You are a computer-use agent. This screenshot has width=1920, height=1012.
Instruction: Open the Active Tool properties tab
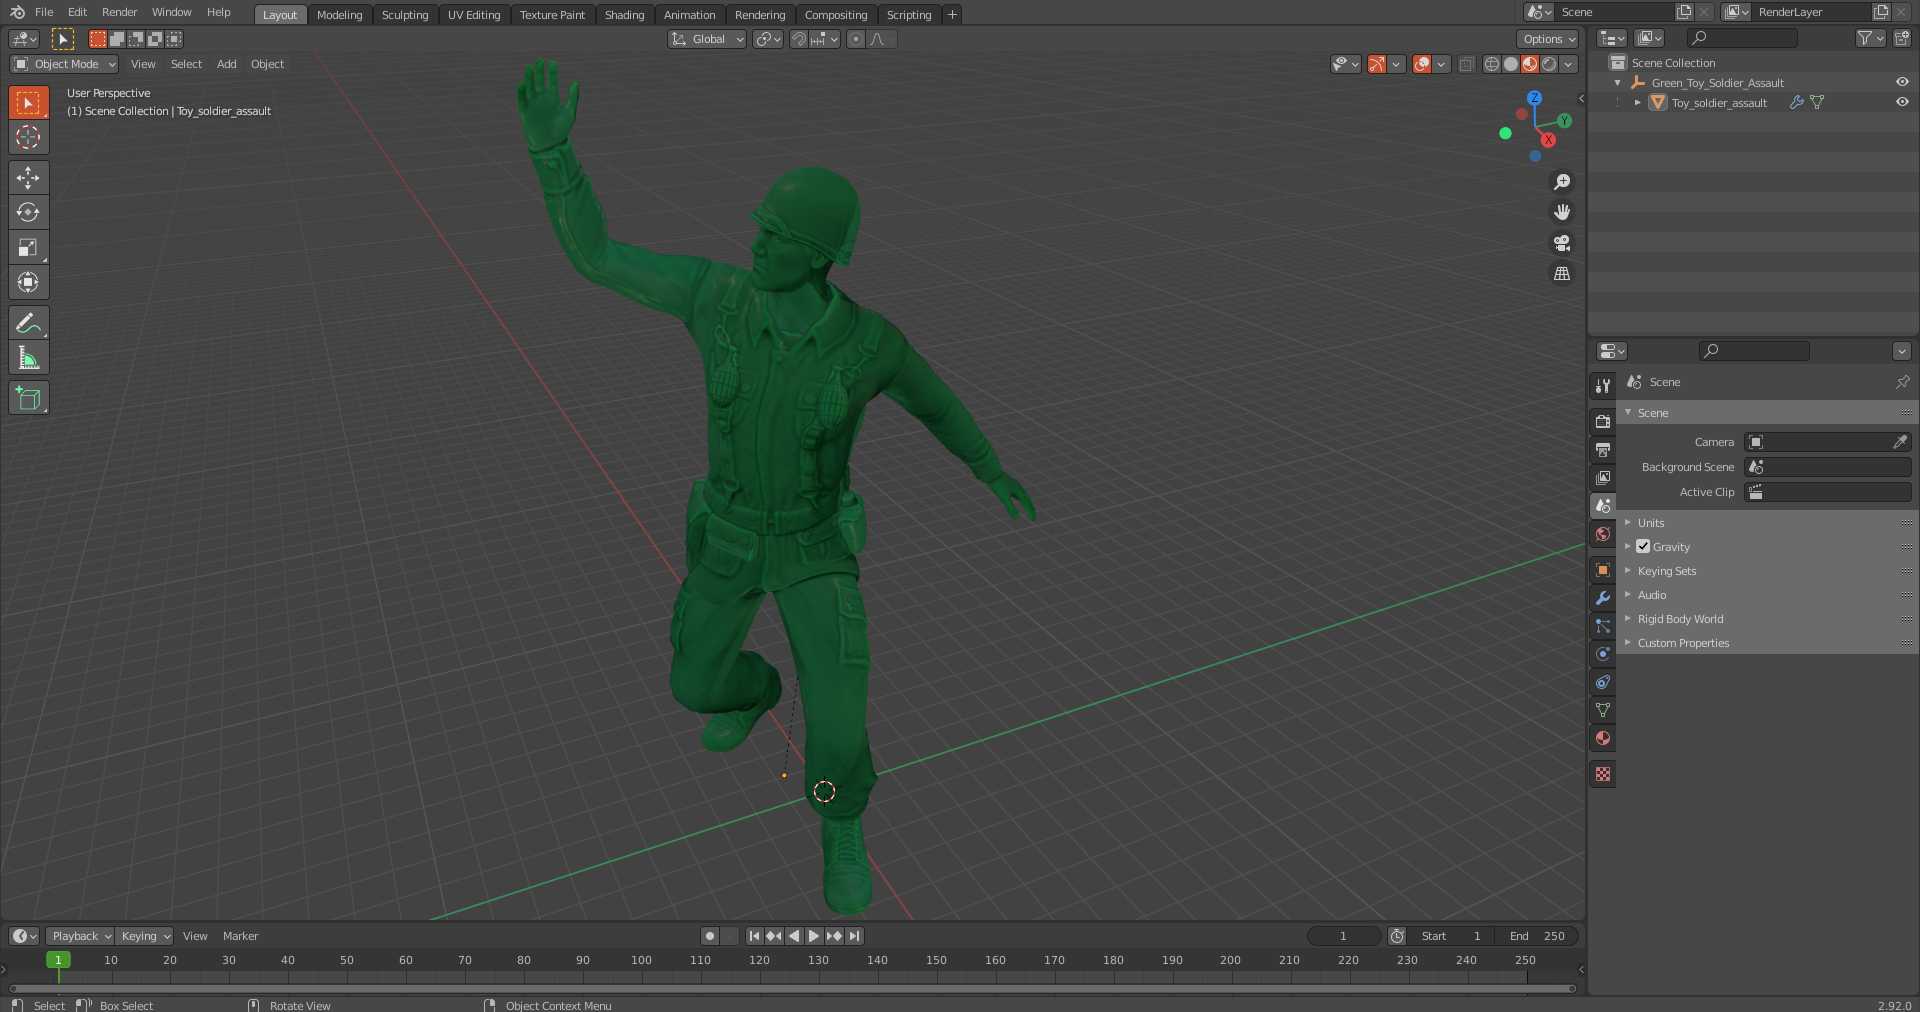[1603, 385]
